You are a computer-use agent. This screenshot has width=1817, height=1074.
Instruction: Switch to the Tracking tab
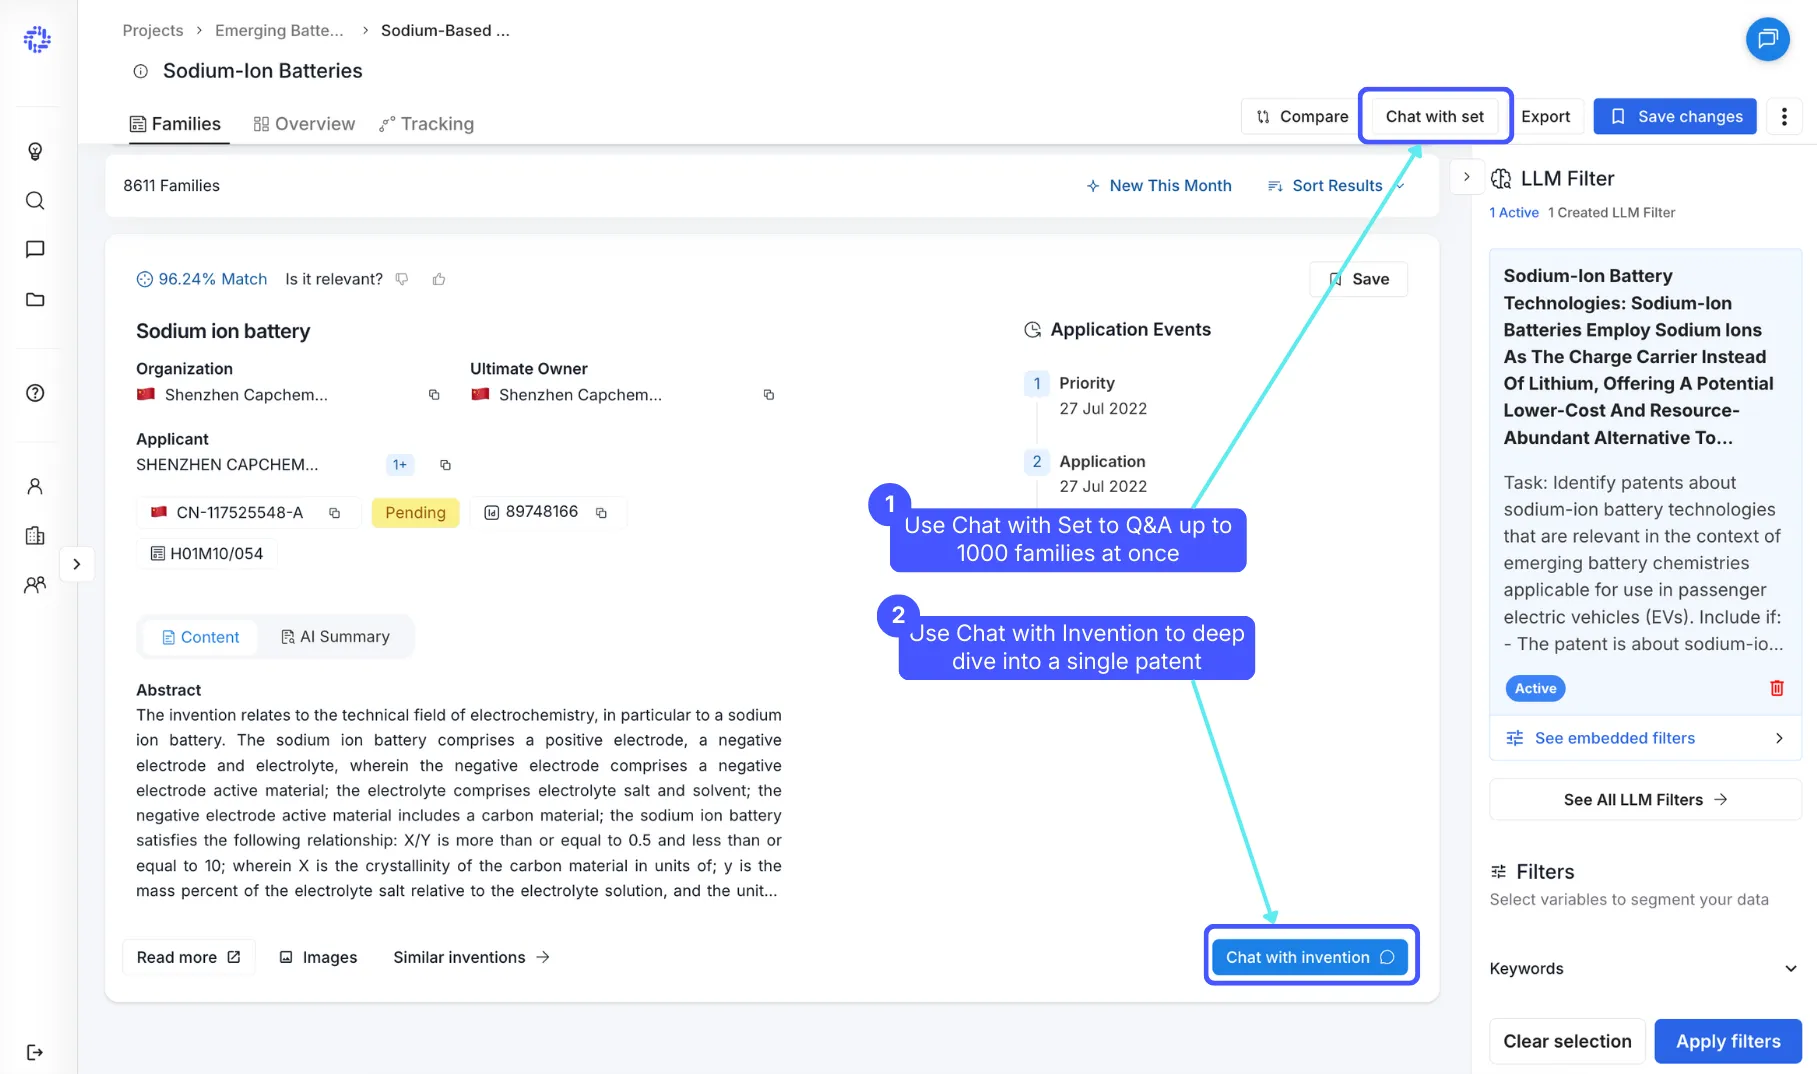pyautogui.click(x=427, y=124)
